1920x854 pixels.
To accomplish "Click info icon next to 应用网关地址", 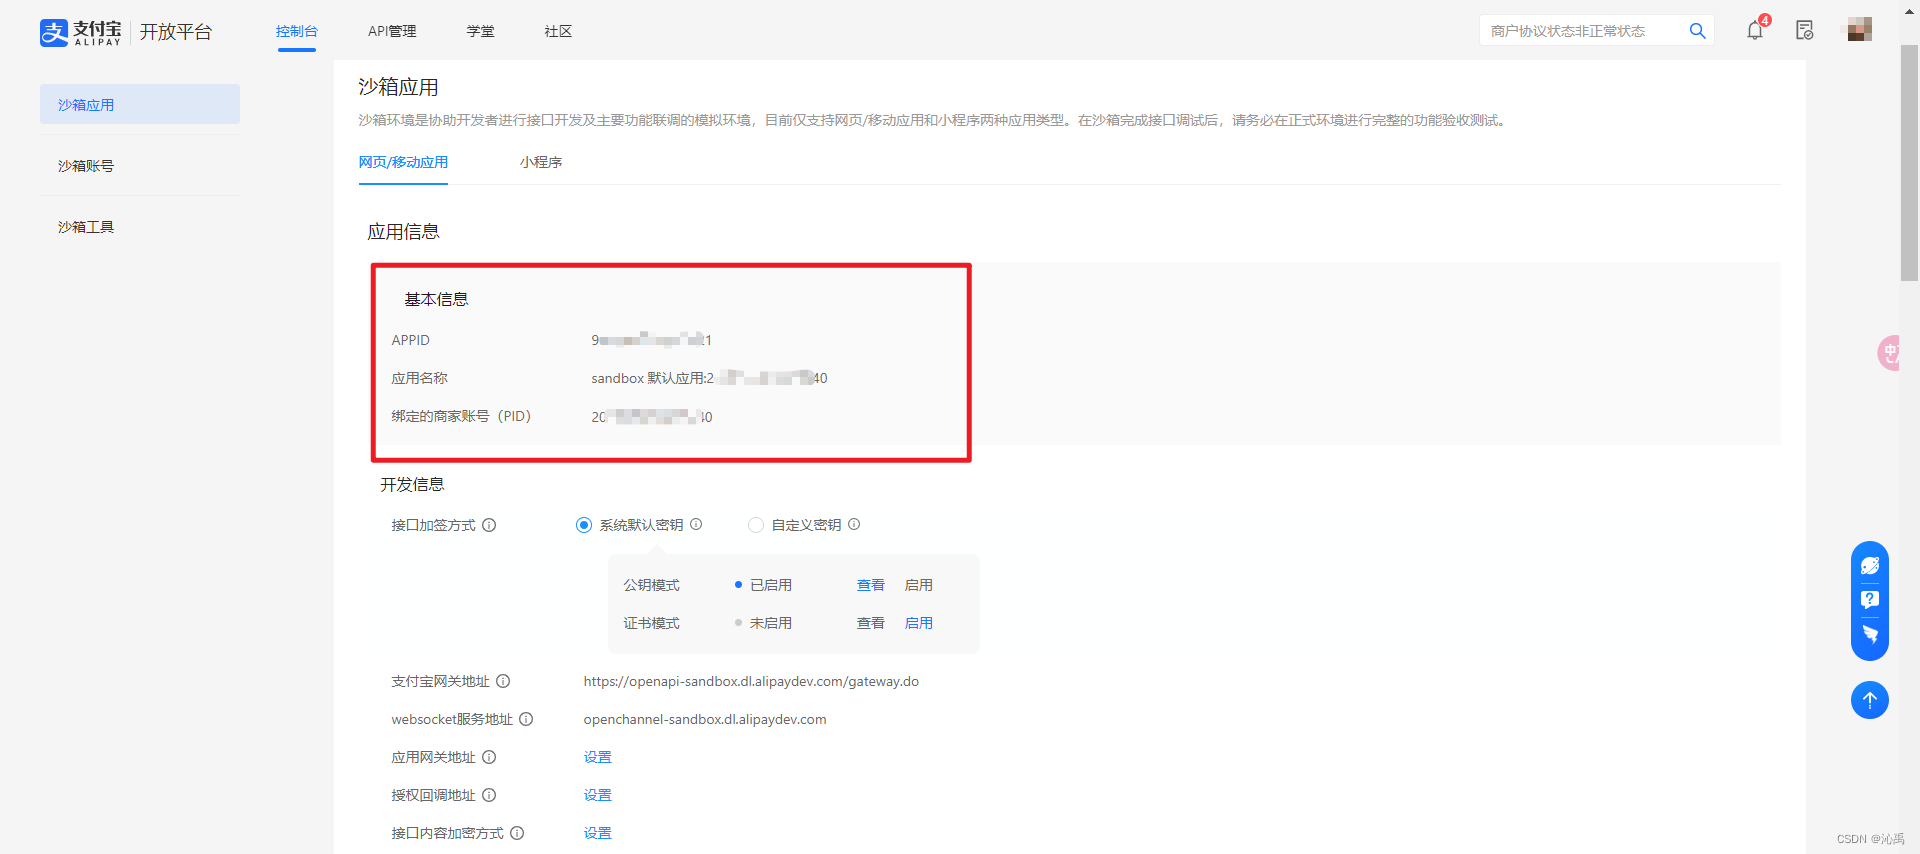I will tap(489, 757).
